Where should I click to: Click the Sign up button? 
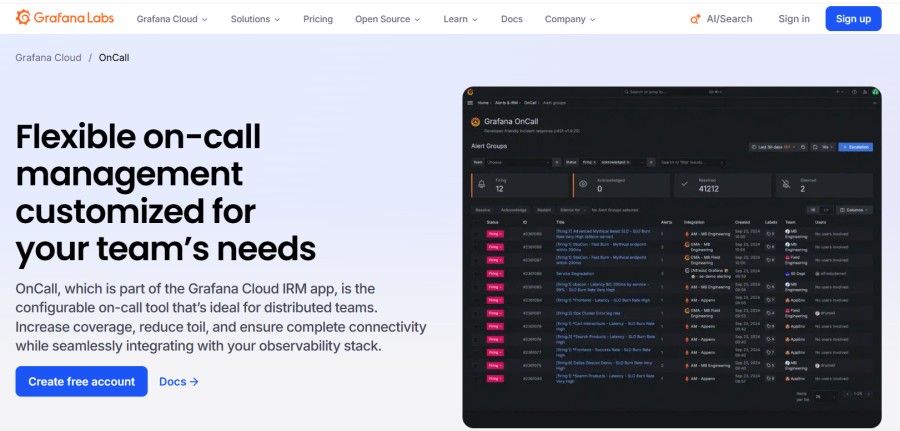point(853,19)
